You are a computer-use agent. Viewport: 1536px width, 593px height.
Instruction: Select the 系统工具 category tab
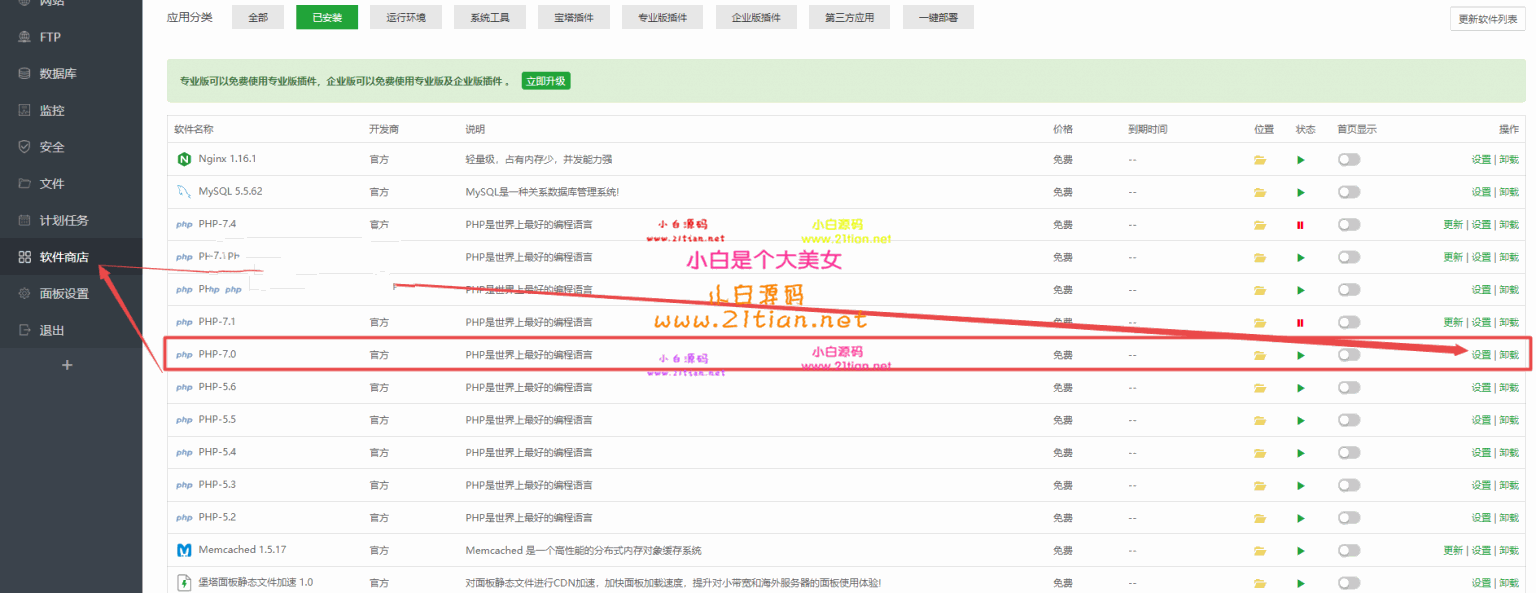490,17
